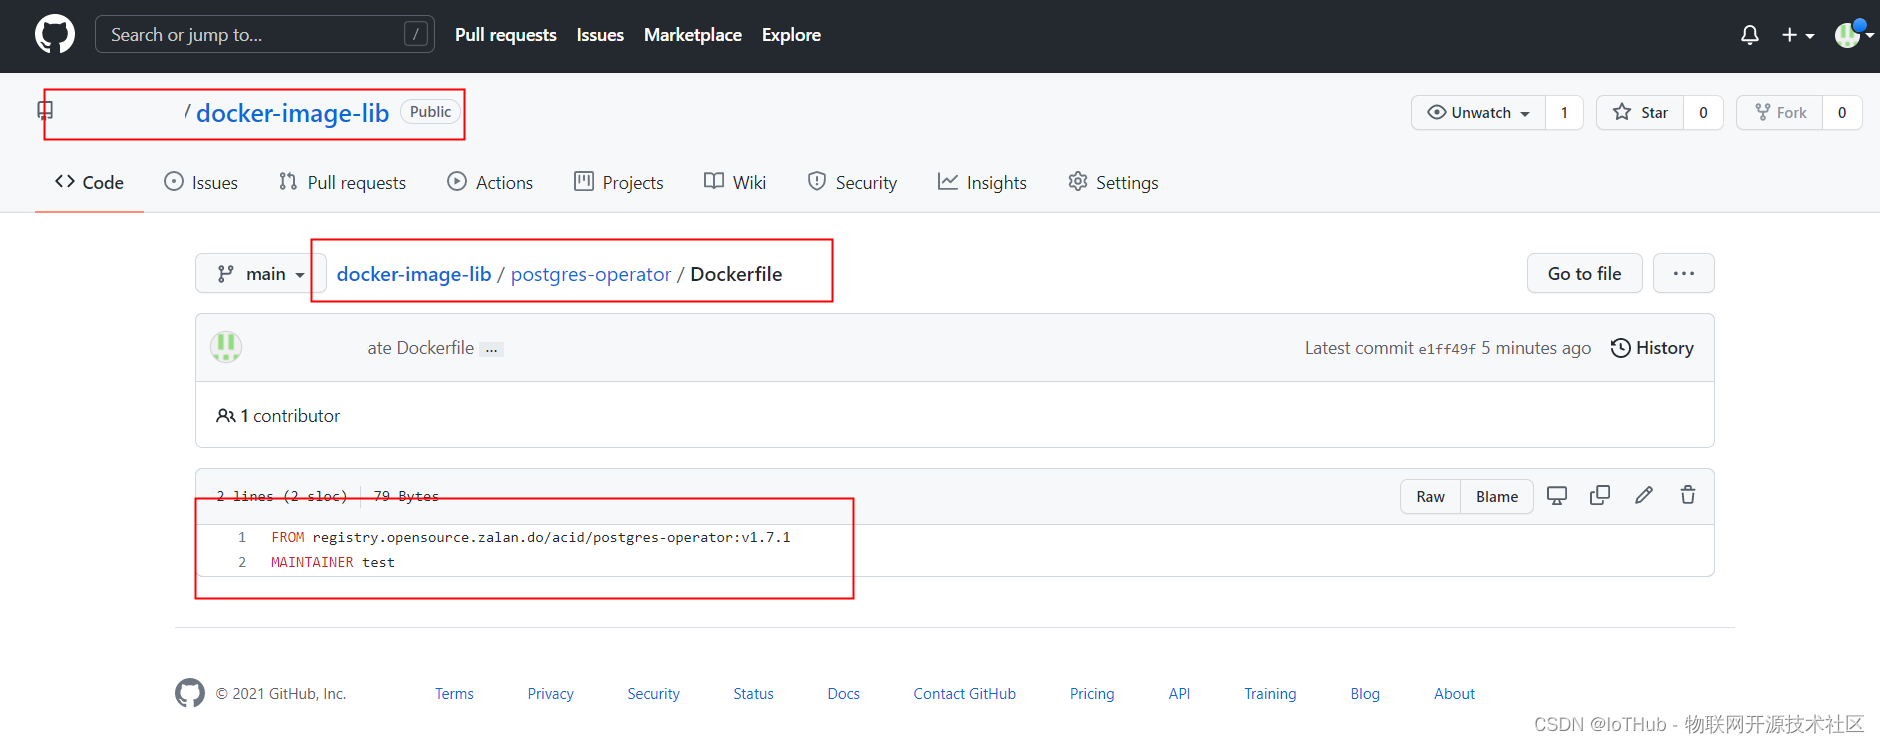View the fork count next to Fork
Viewport: 1880px width, 743px height.
click(x=1842, y=113)
